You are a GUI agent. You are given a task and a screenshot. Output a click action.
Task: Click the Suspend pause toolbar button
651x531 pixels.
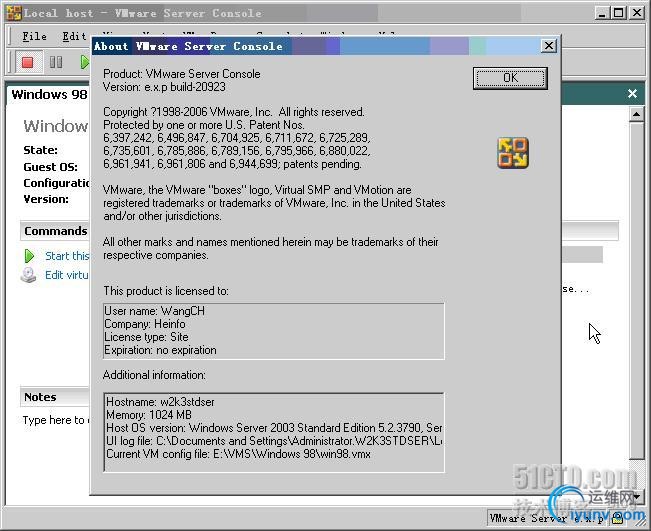pyautogui.click(x=56, y=62)
